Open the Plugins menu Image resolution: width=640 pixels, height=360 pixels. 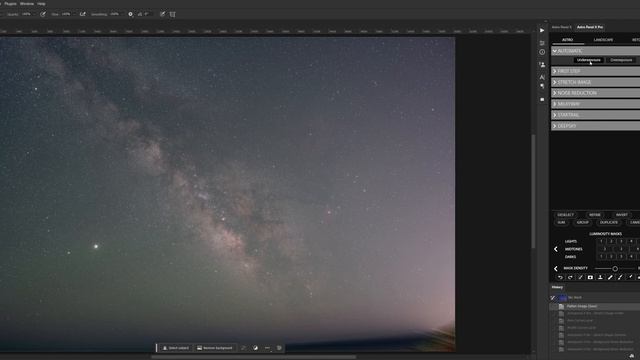tap(10, 4)
